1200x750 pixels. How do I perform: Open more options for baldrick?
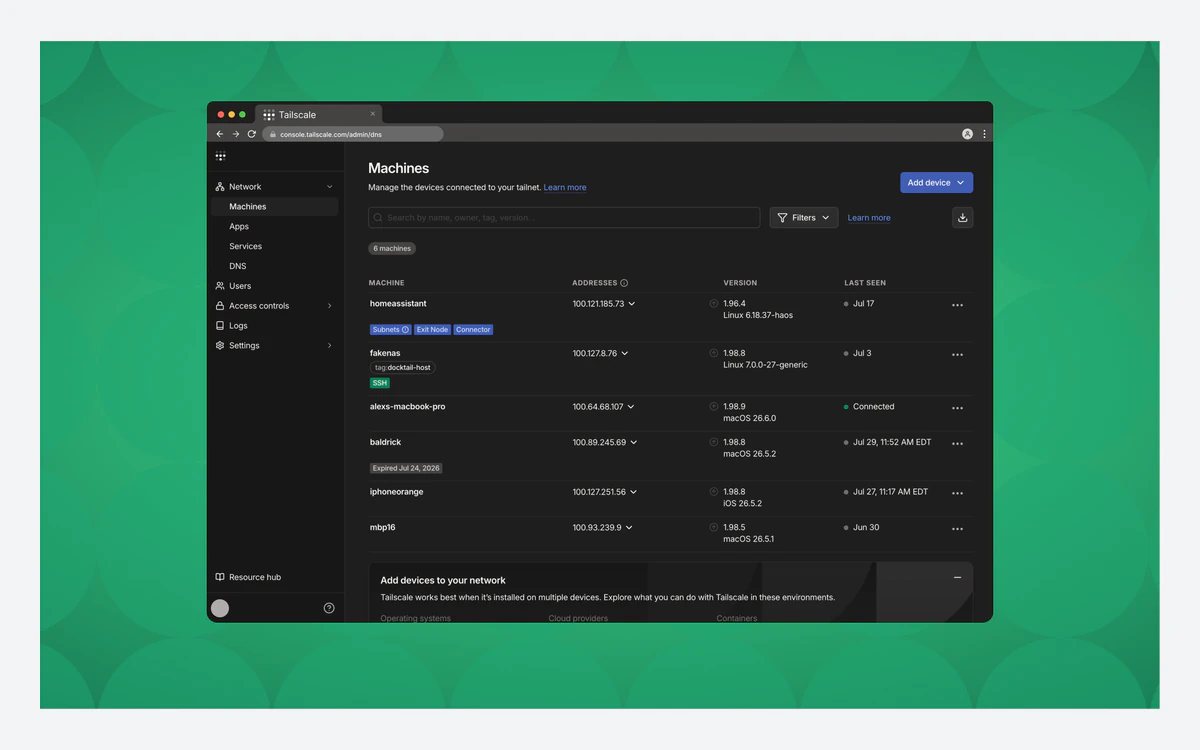957,444
